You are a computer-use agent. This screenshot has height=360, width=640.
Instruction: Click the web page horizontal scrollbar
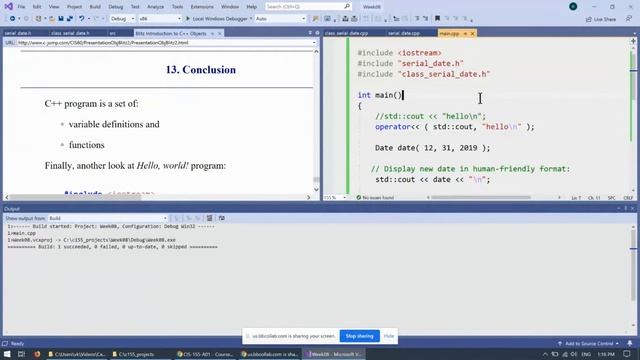(x=76, y=197)
